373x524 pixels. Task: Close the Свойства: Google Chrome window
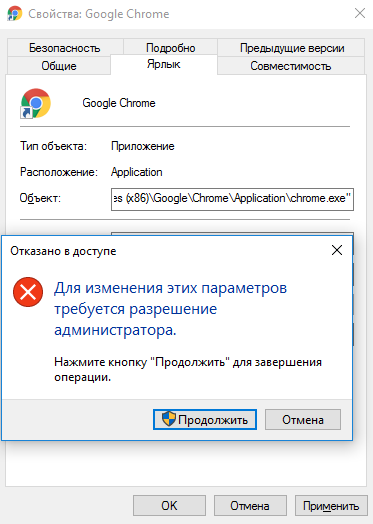coord(360,13)
